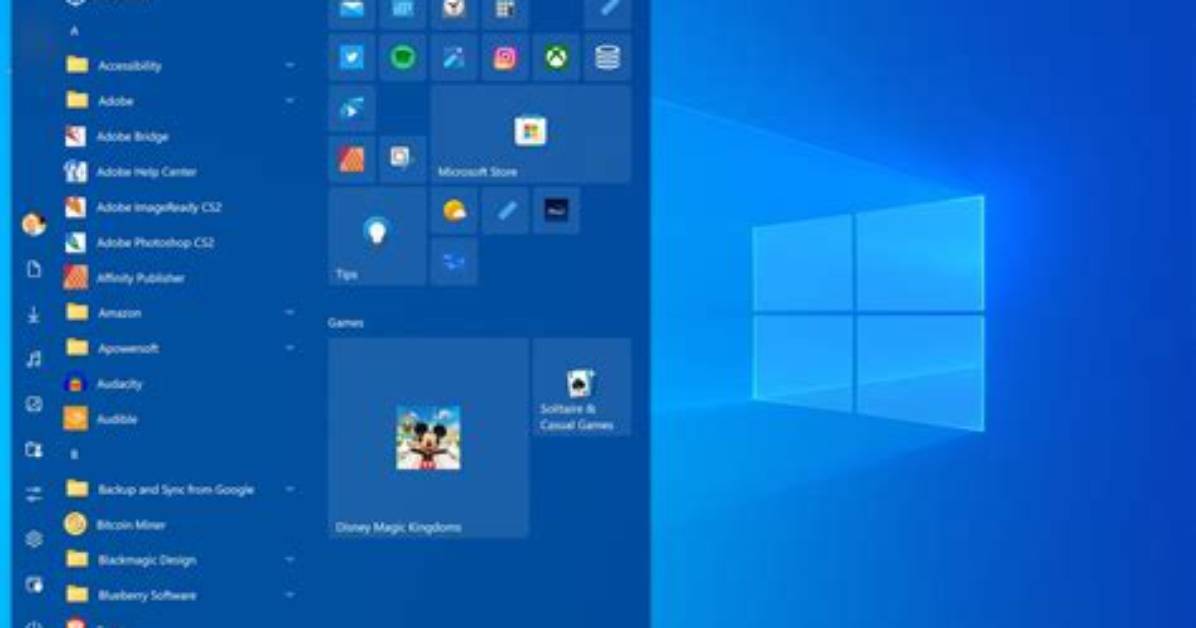Expand the Blackmagic Design folder chevron
The width and height of the screenshot is (1196, 628).
click(x=290, y=560)
